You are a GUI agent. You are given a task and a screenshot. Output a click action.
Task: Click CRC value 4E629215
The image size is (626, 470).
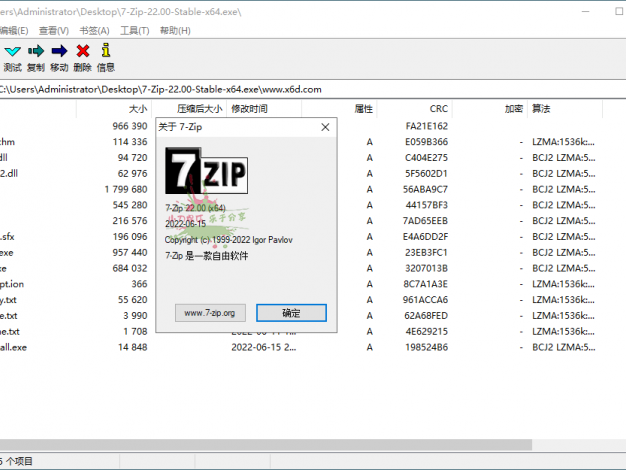coord(426,332)
